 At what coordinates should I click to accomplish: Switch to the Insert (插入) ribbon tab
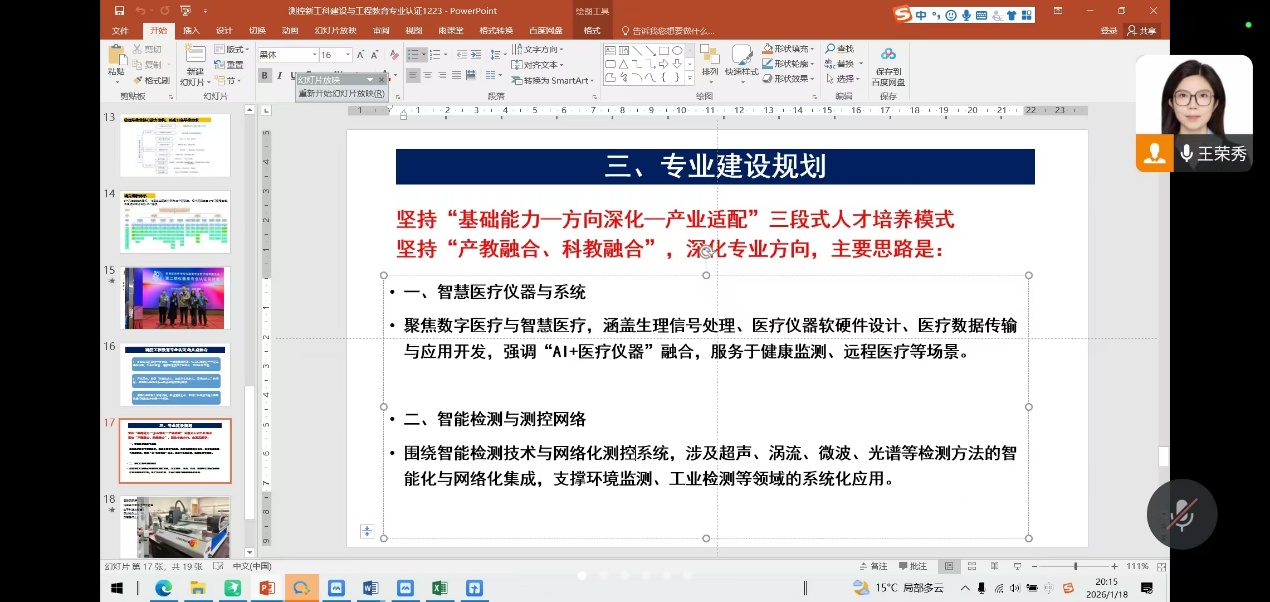pyautogui.click(x=191, y=31)
